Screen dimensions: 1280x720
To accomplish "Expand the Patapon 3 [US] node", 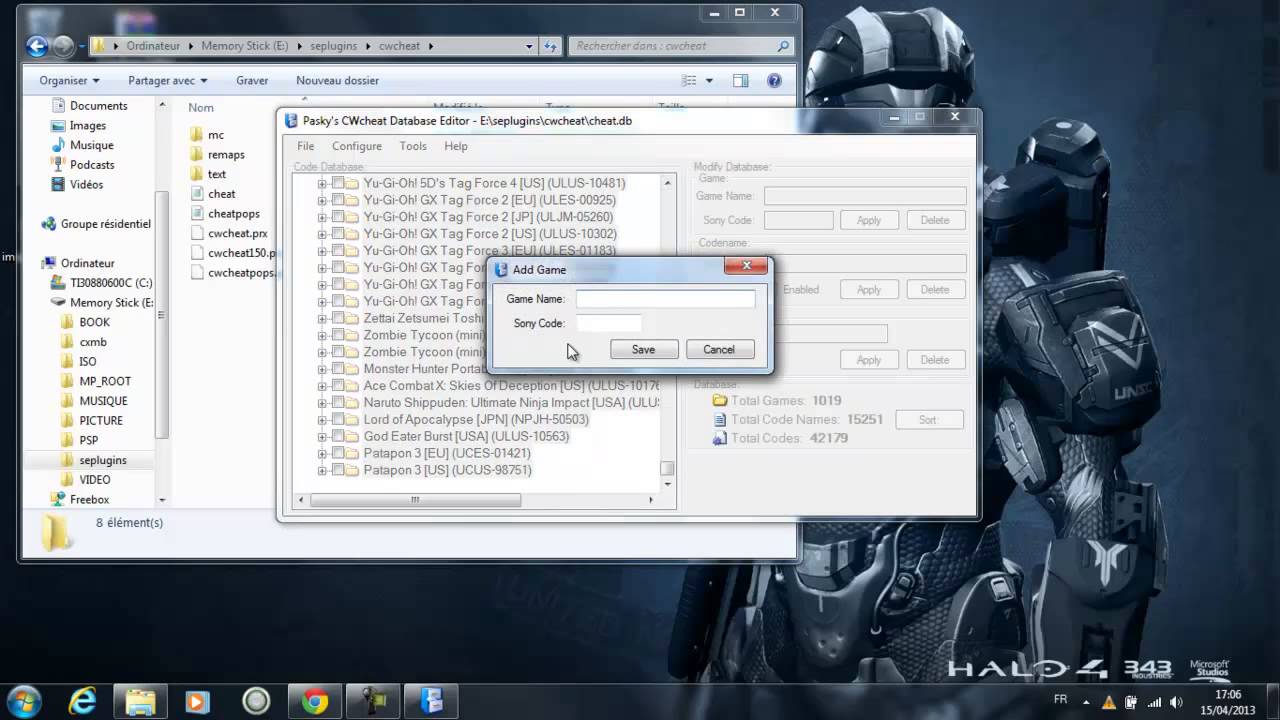I will tap(322, 471).
